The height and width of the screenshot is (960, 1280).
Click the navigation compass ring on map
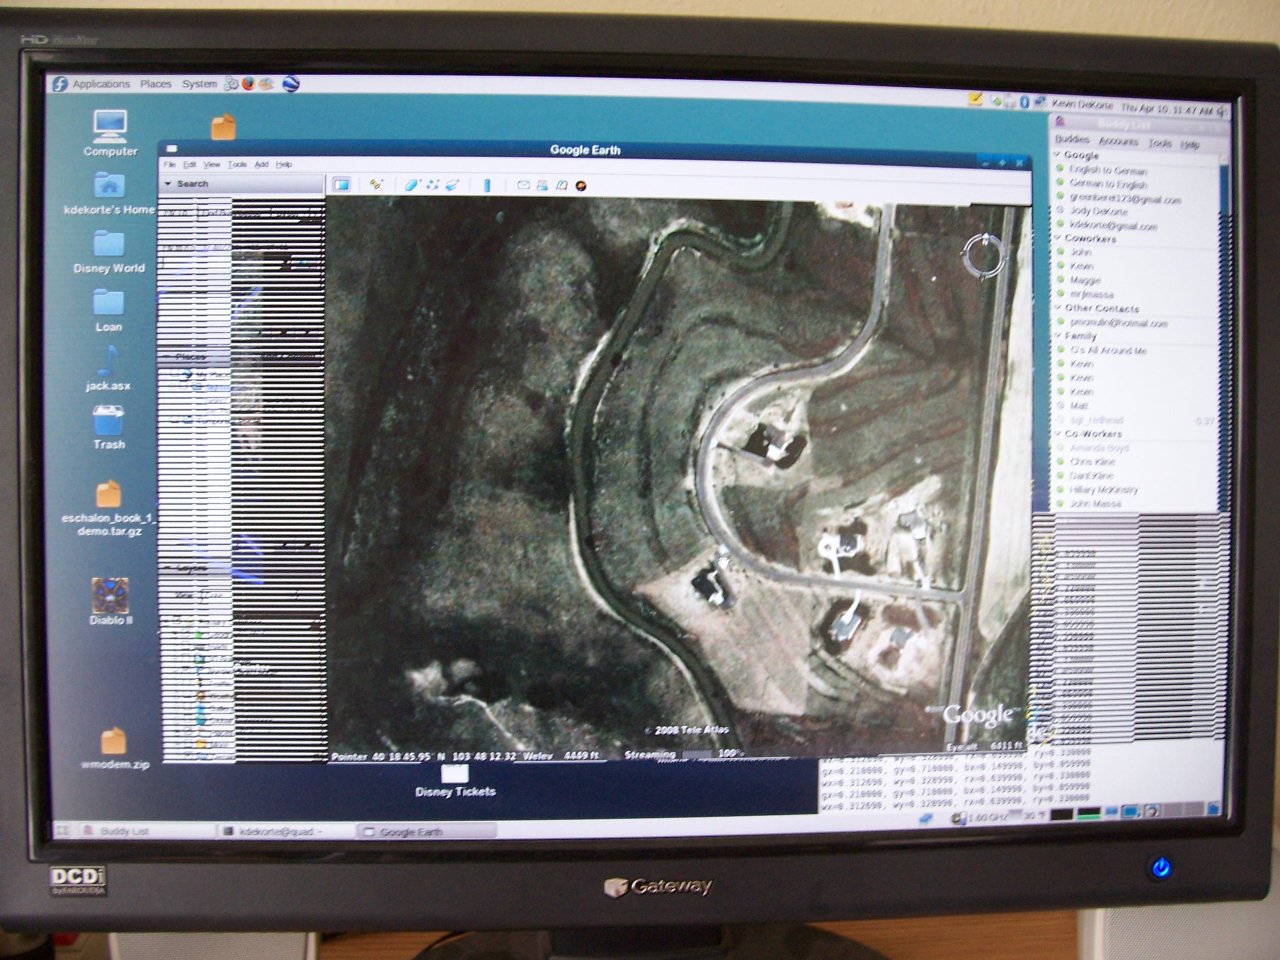(982, 255)
